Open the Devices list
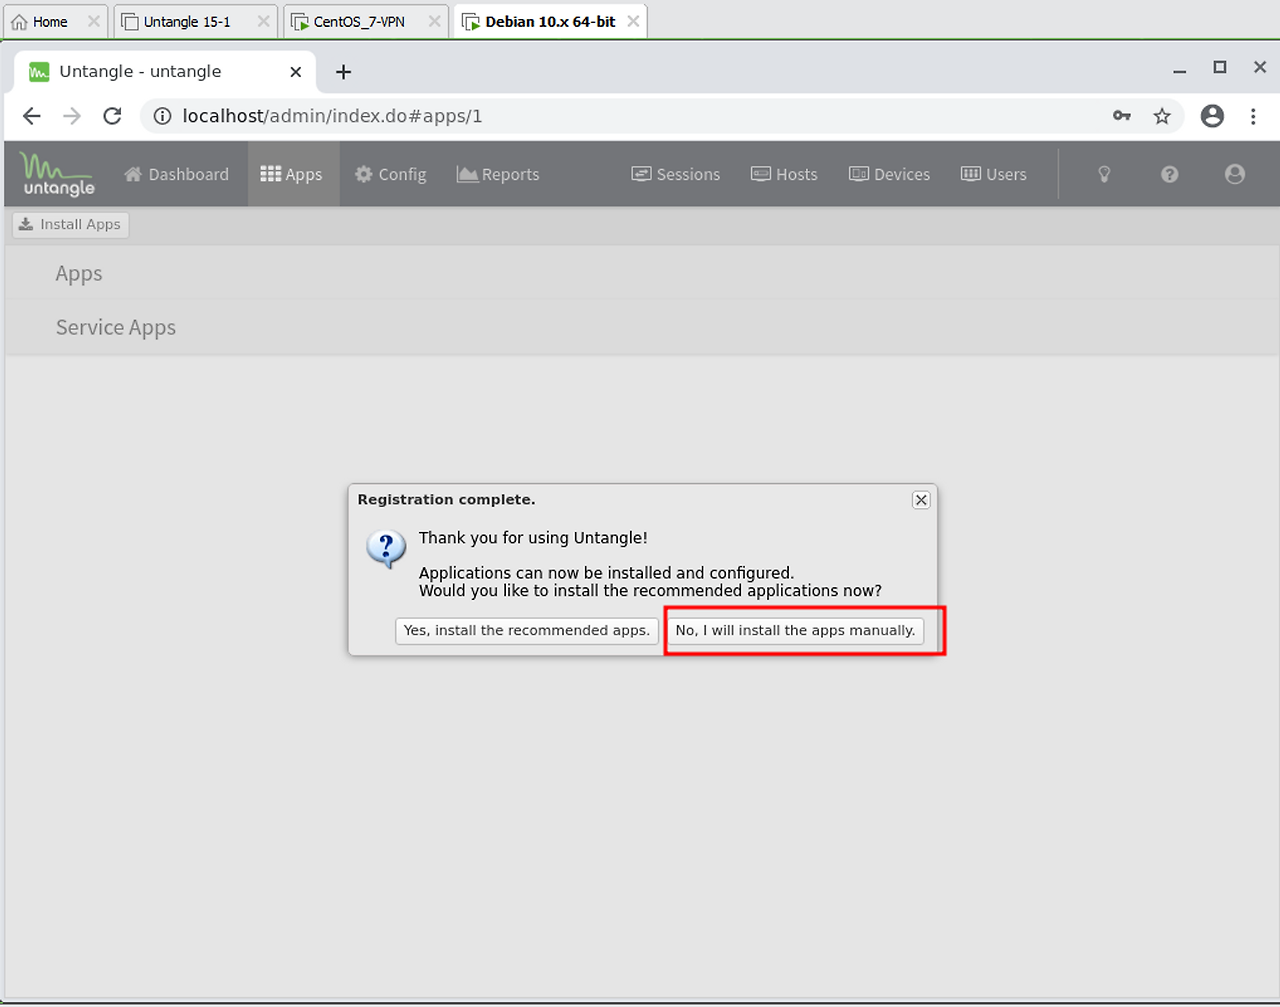This screenshot has width=1280, height=1007. point(889,174)
